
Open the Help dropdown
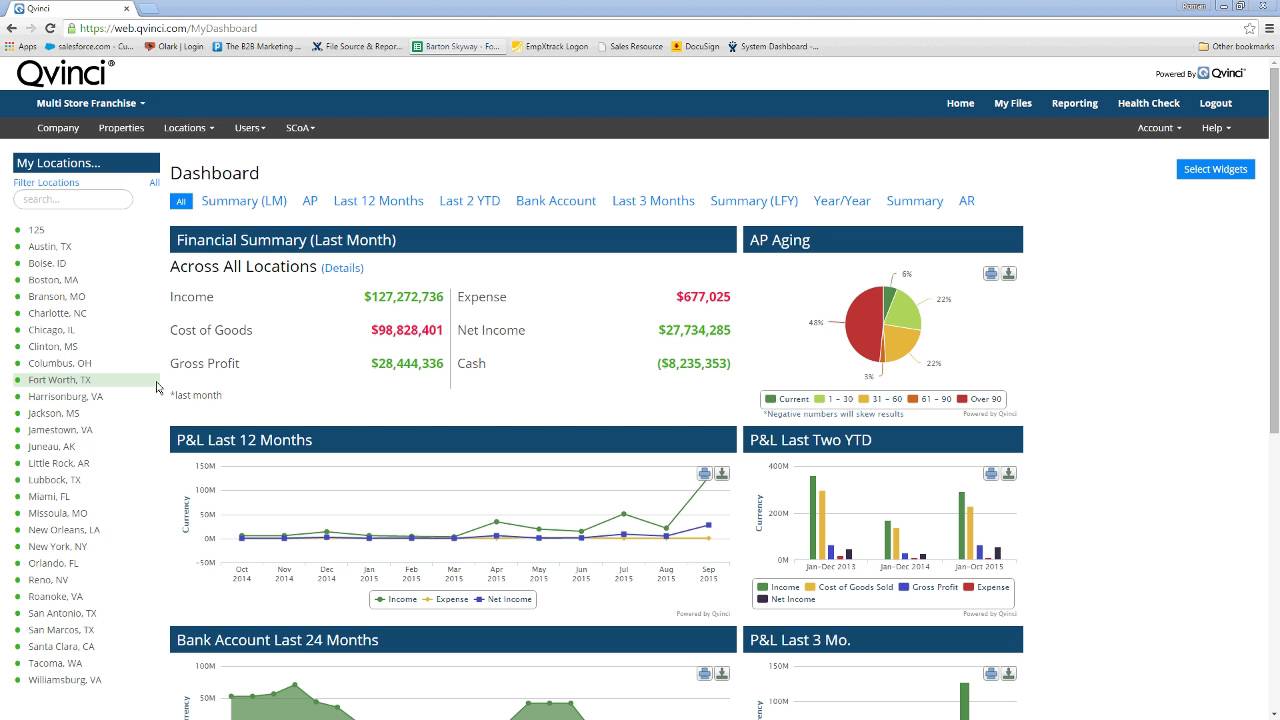(1216, 128)
